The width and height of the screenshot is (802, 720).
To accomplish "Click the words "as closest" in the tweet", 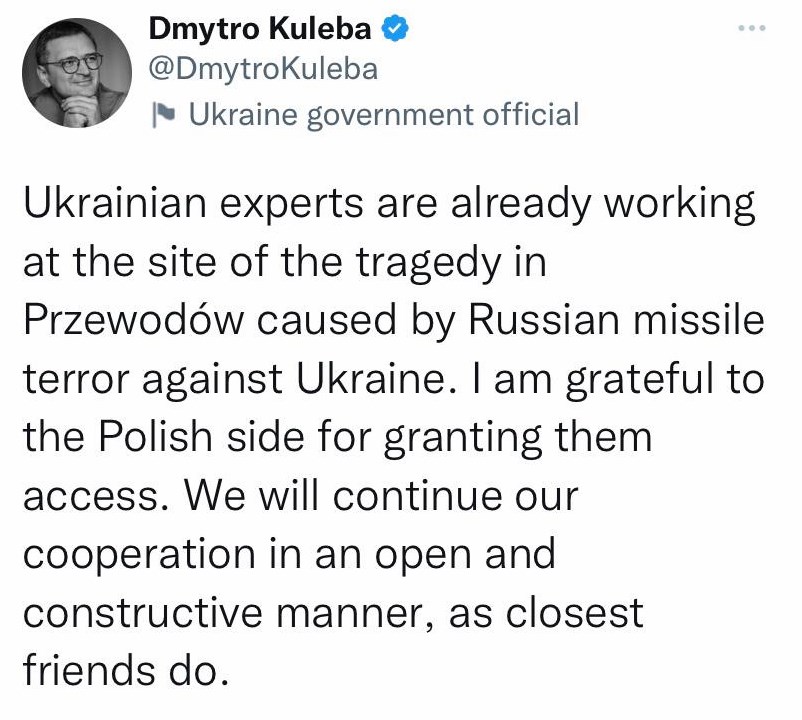I will pyautogui.click(x=547, y=611).
